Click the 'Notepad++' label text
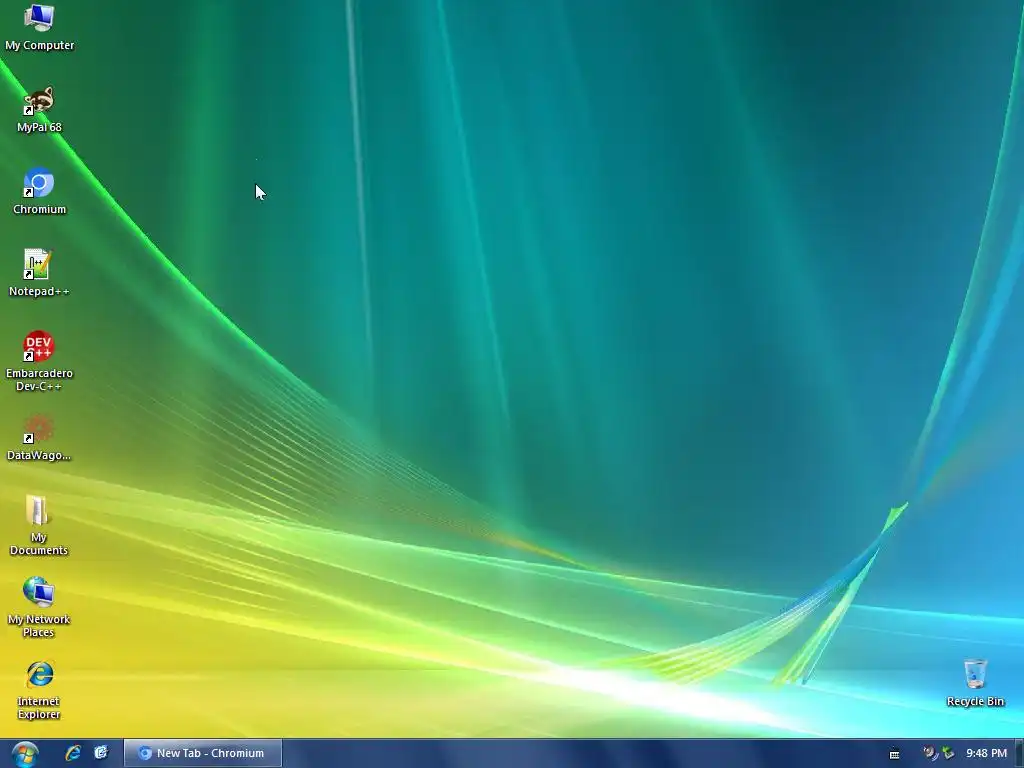The height and width of the screenshot is (768, 1024). tap(39, 291)
